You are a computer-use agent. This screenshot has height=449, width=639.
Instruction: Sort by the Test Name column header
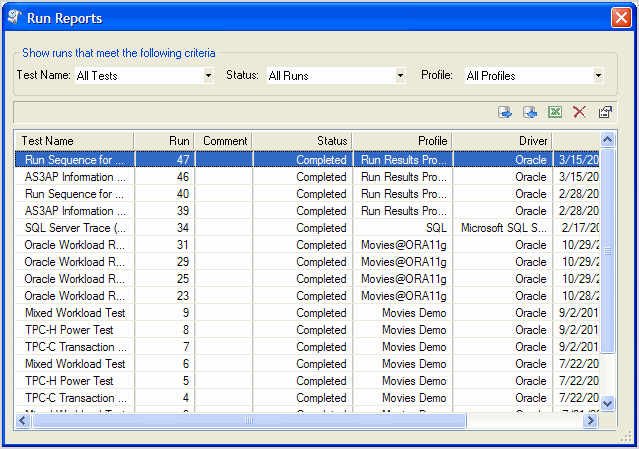tap(74, 141)
